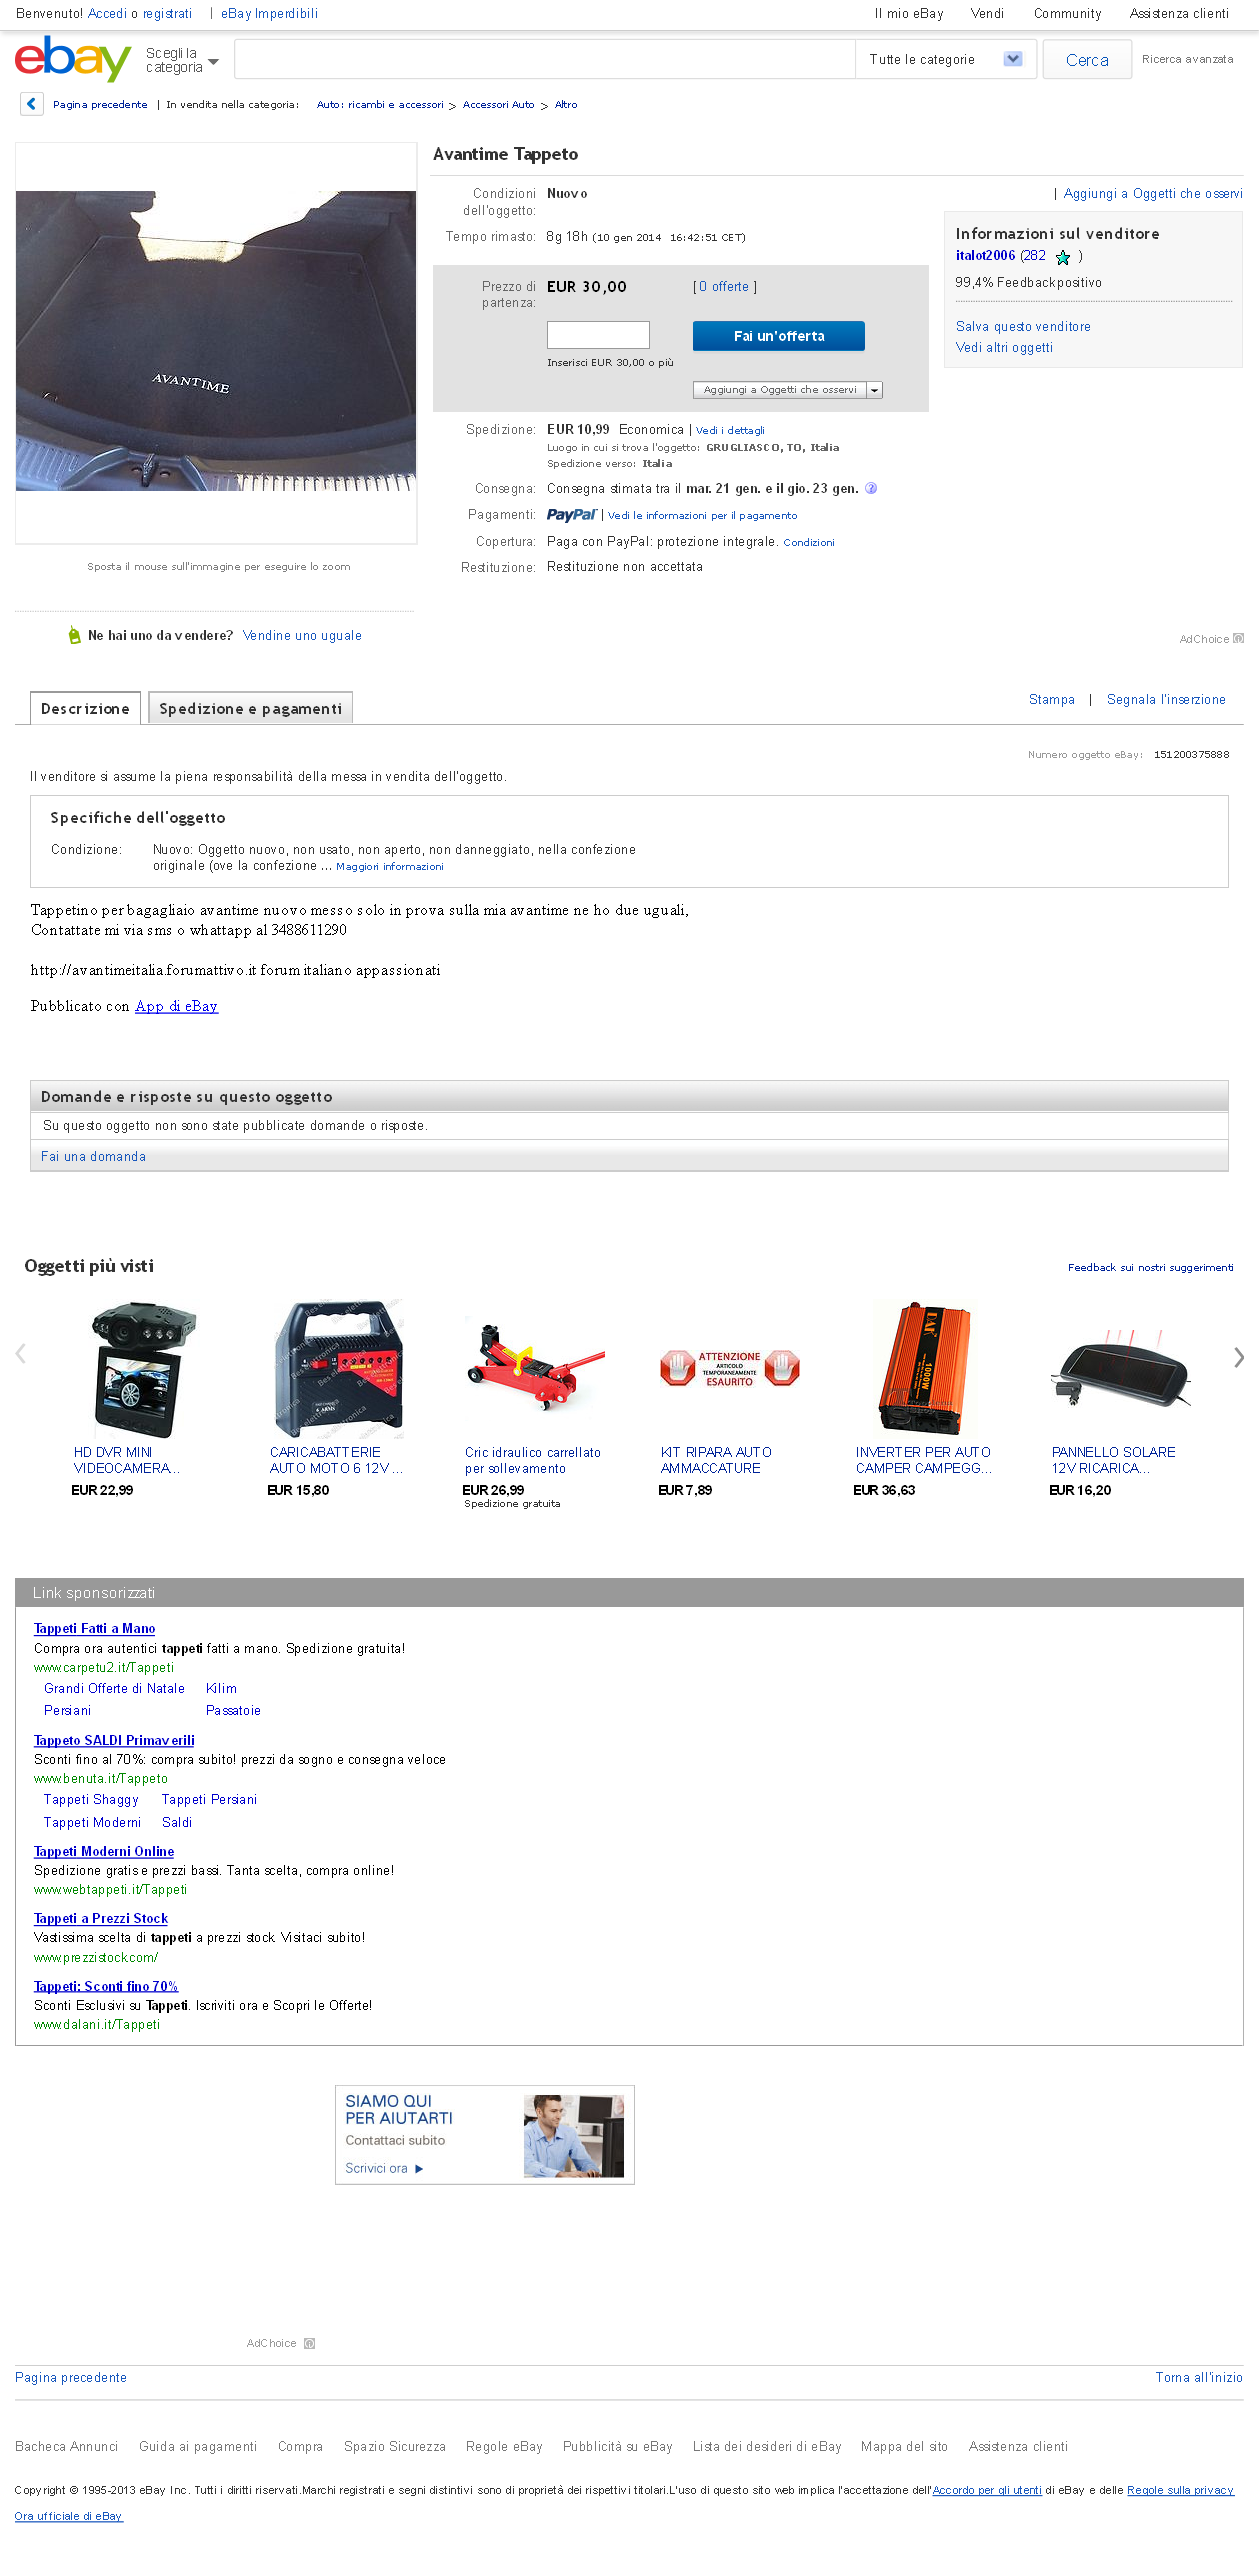Show next items in Oggetti più visti carousel
The image size is (1259, 2573).
click(x=1239, y=1357)
